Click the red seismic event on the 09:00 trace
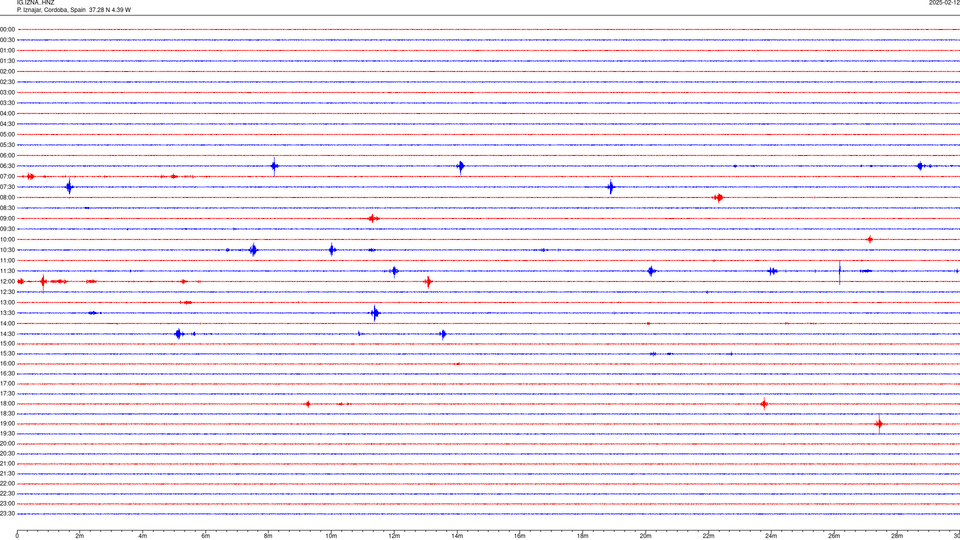 click(373, 219)
